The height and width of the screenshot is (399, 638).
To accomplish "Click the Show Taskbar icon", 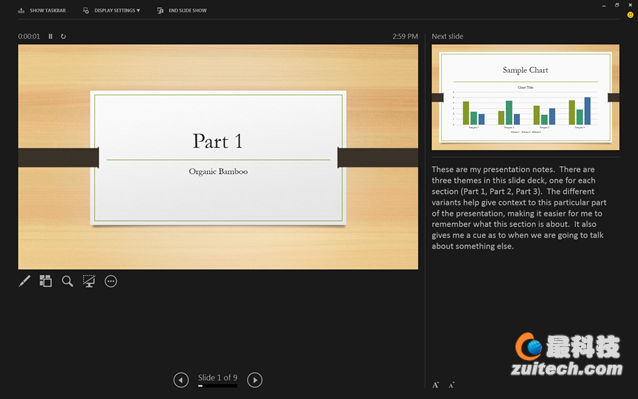I will (21, 11).
